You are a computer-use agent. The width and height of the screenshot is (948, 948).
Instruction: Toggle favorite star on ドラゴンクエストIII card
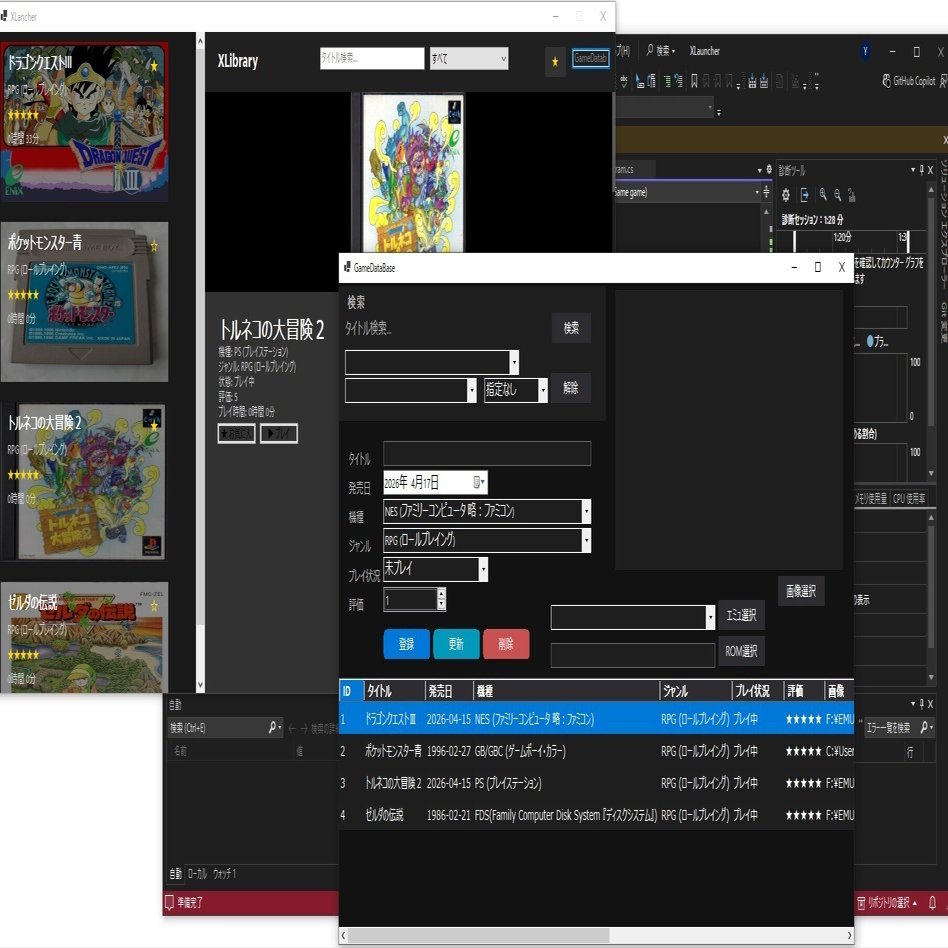(x=154, y=65)
